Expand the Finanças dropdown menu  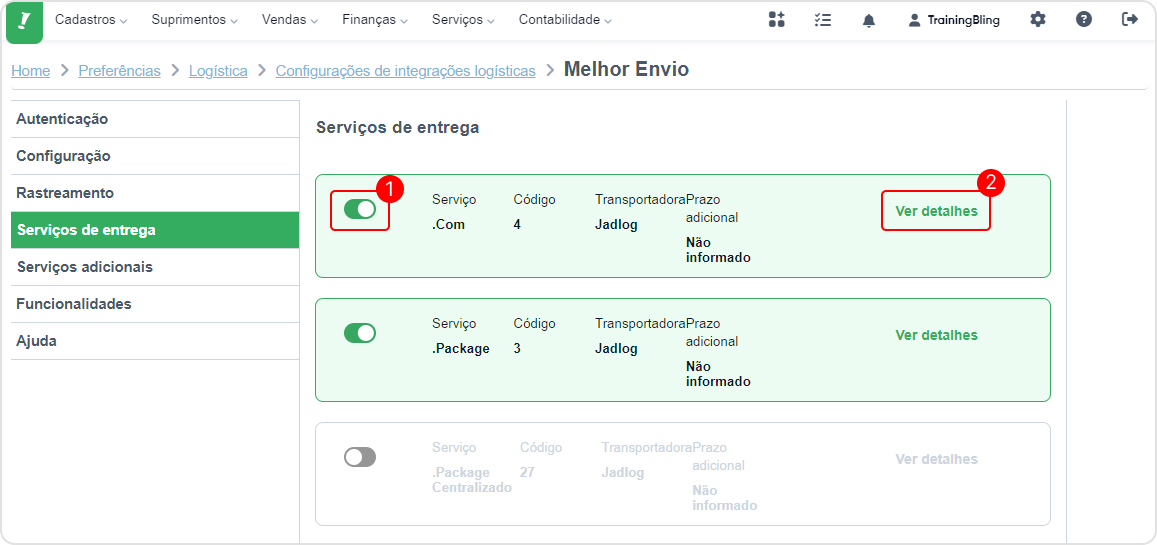coord(375,20)
